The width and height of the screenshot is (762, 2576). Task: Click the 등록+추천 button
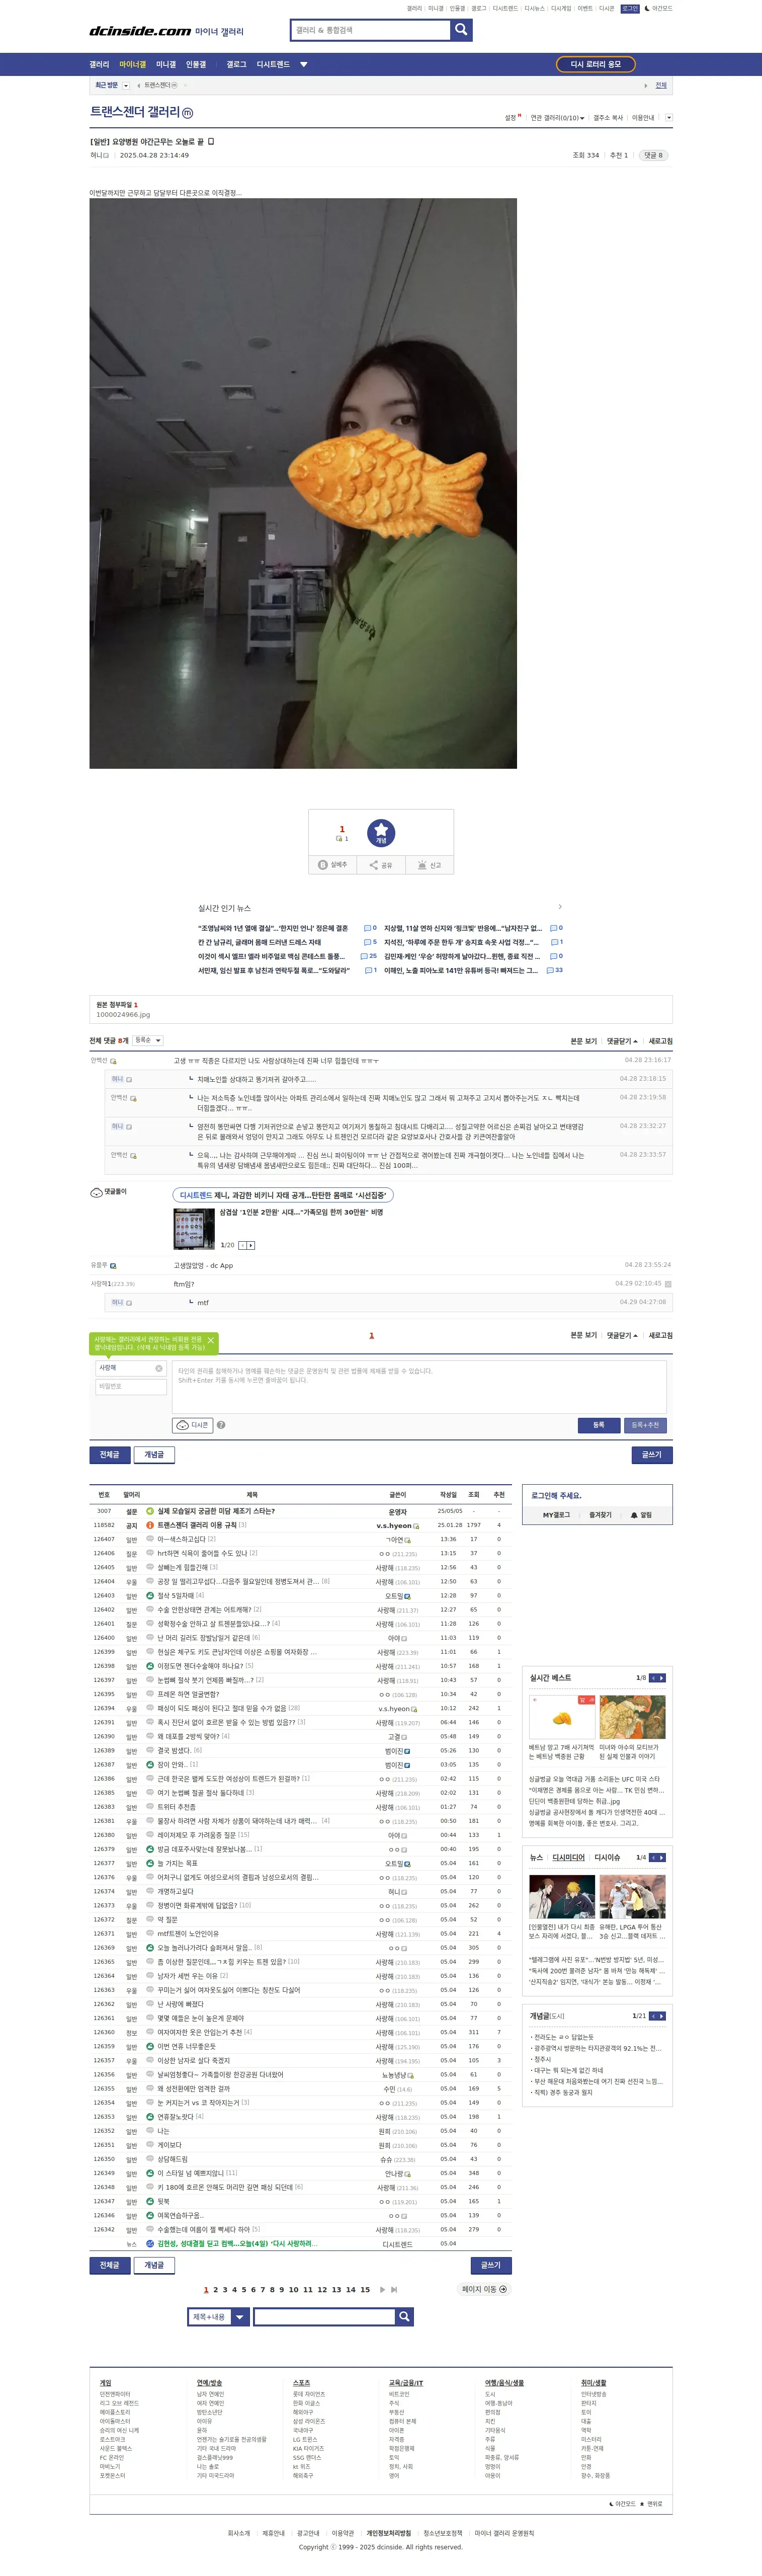[645, 1425]
